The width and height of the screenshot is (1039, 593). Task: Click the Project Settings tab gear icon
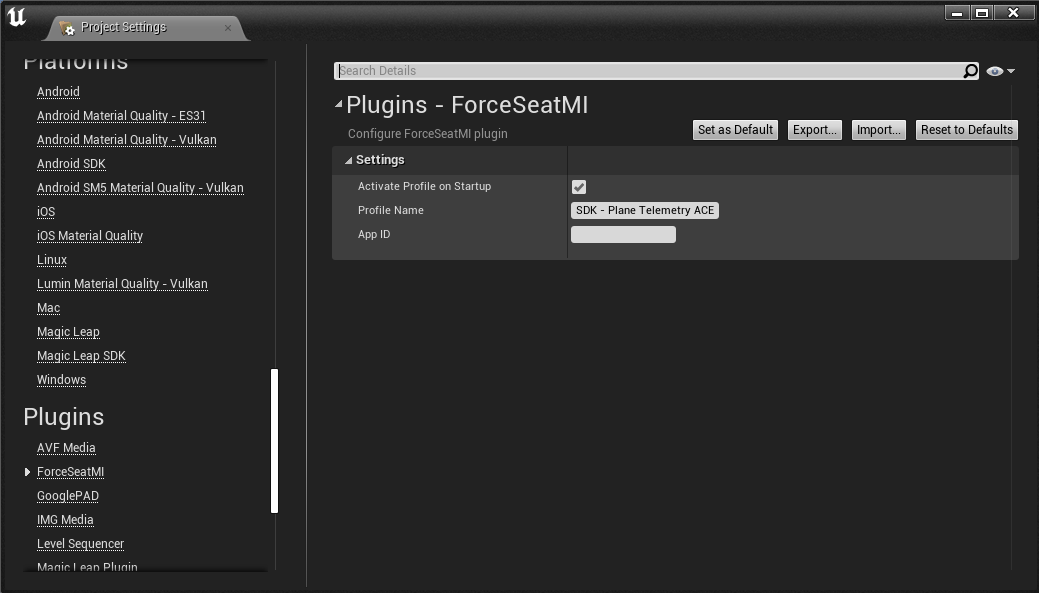click(x=66, y=28)
